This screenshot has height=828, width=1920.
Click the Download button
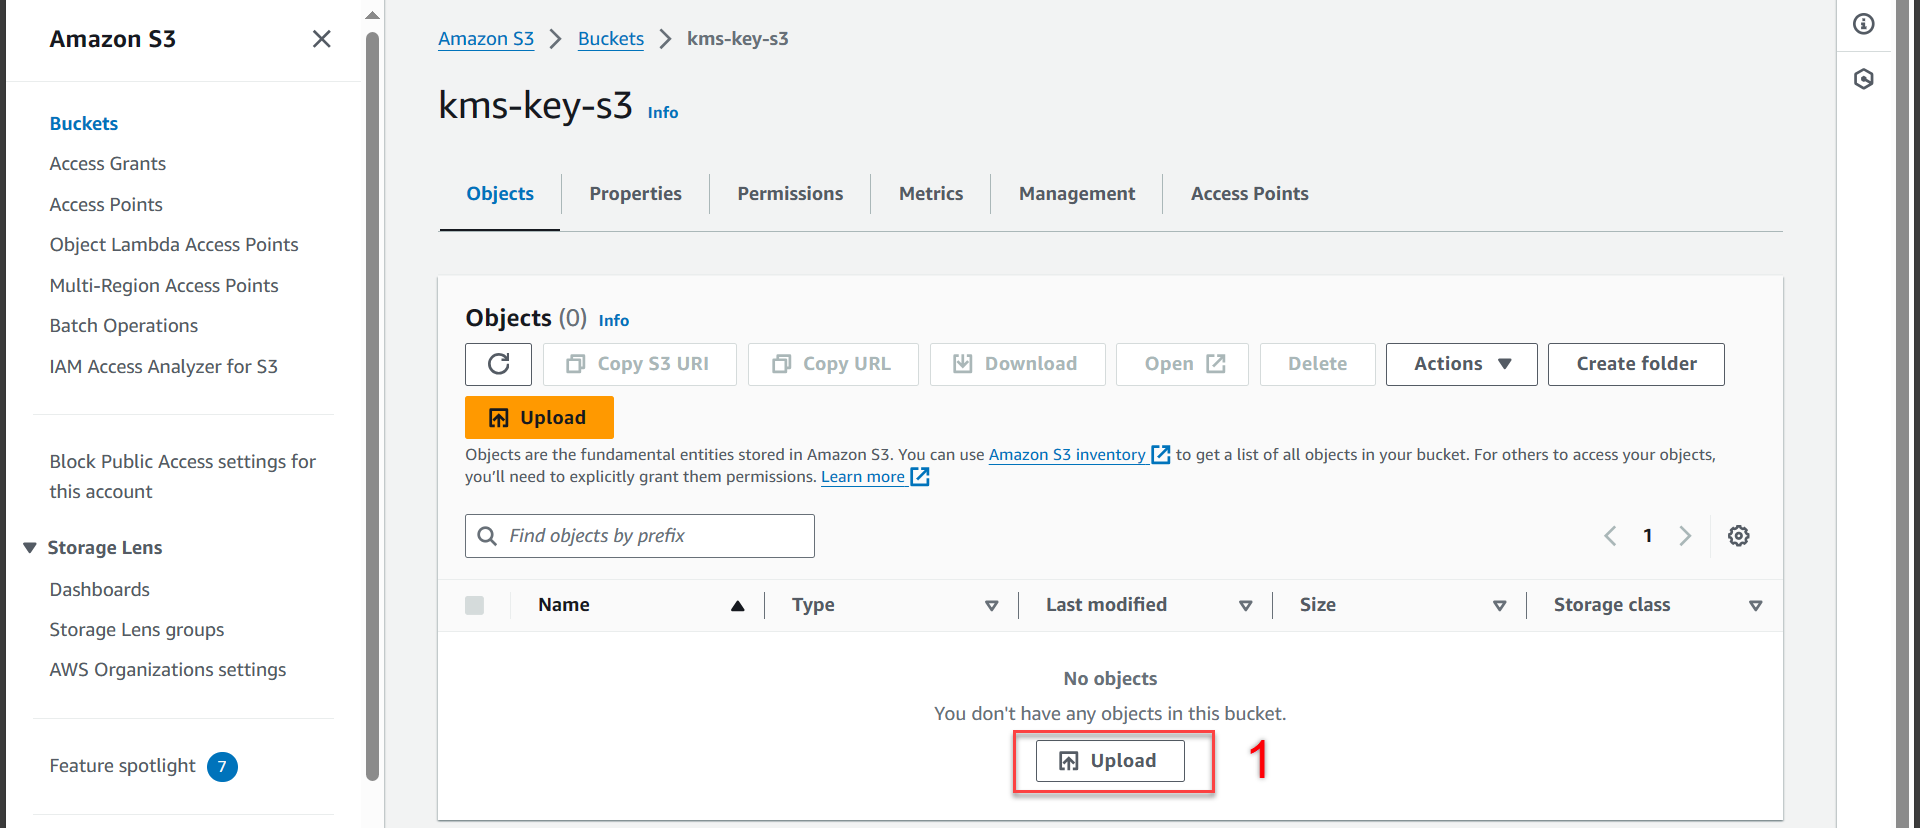click(1017, 364)
